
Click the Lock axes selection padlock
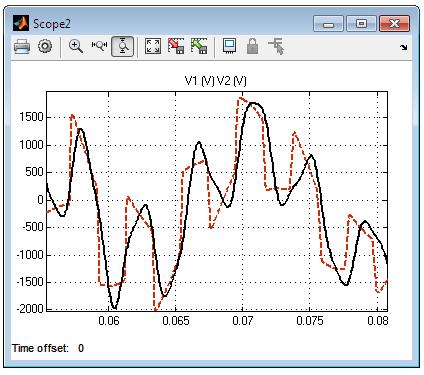click(x=252, y=46)
